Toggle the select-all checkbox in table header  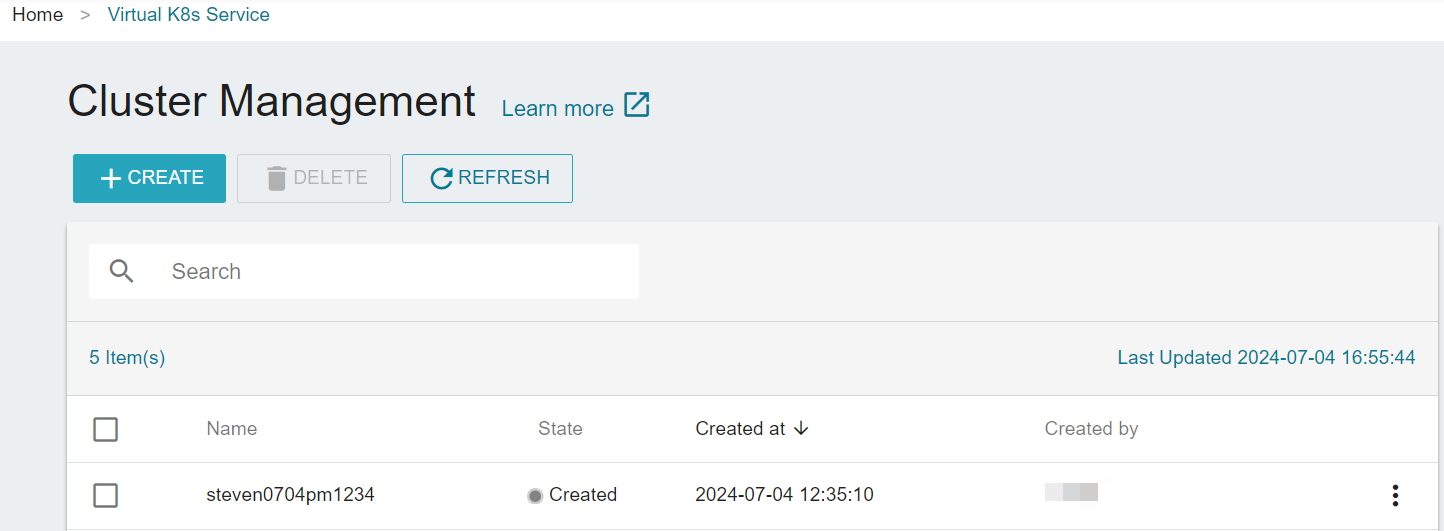tap(105, 429)
